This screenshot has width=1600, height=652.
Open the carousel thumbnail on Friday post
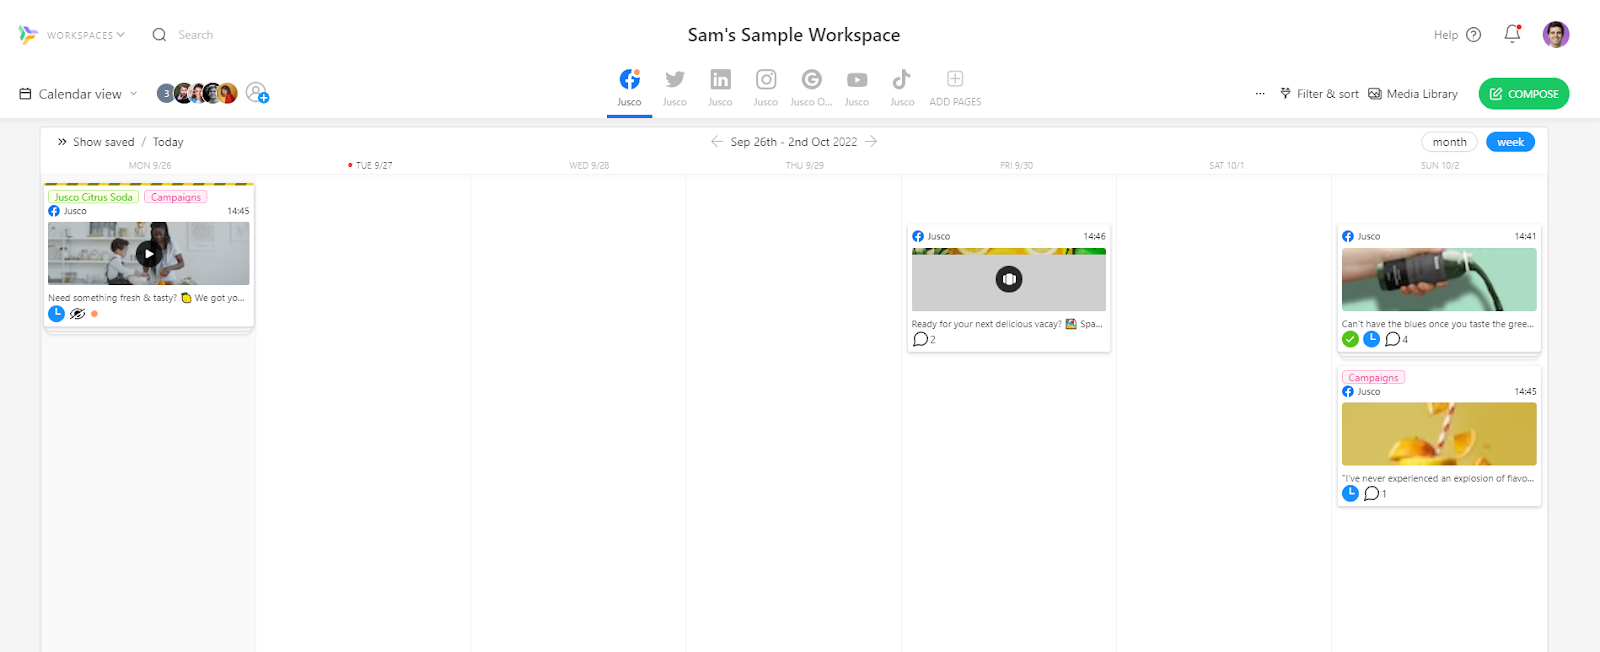[x=1009, y=279]
